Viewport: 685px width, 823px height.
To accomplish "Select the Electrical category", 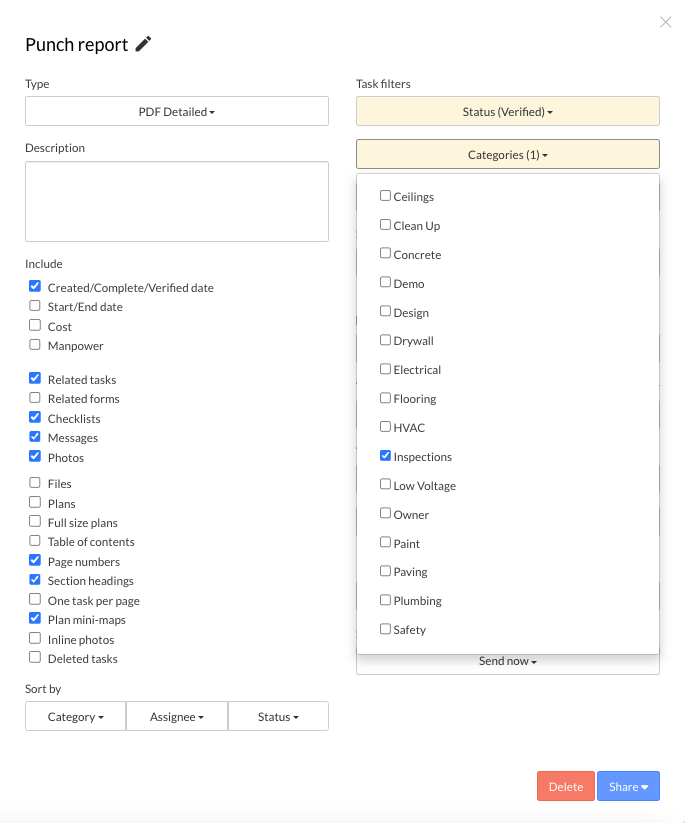I will pos(385,370).
